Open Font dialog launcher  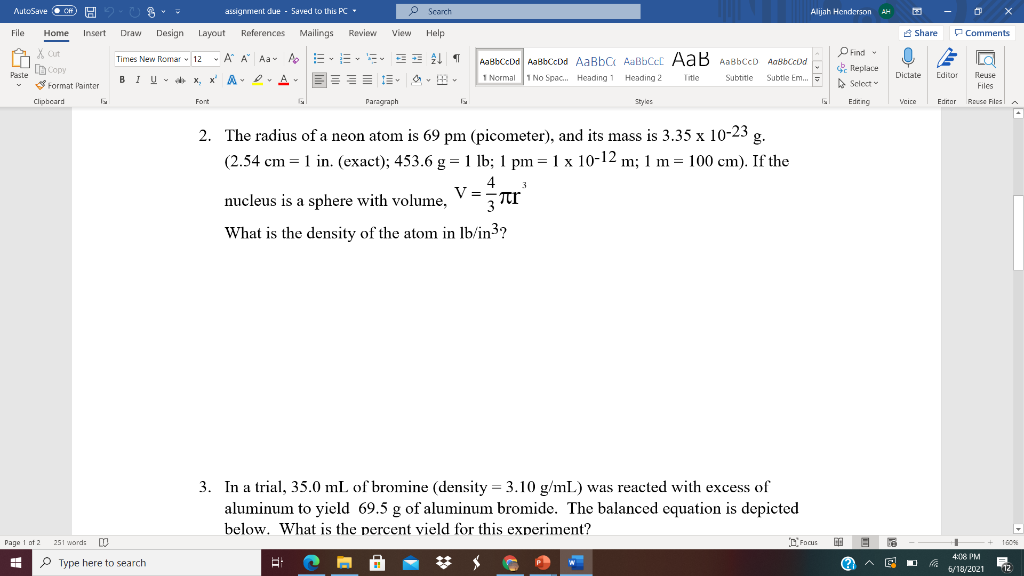[x=301, y=101]
